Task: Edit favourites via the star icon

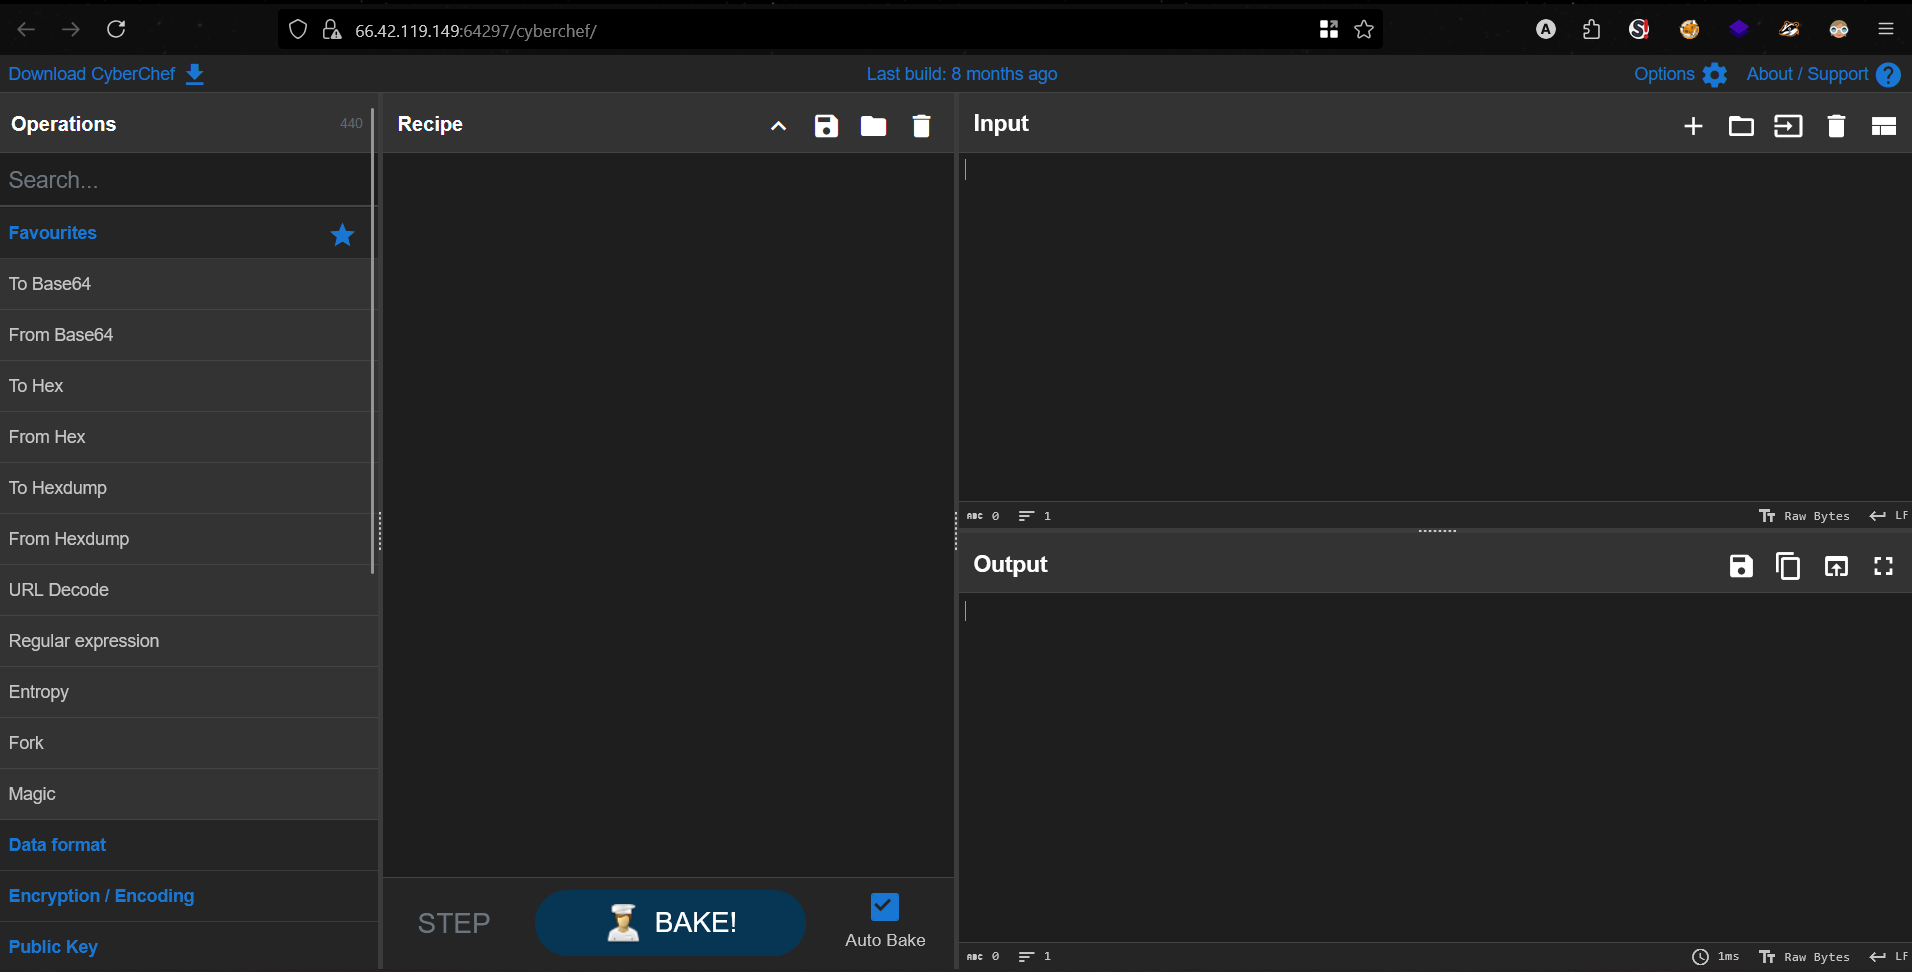Action: 341,234
